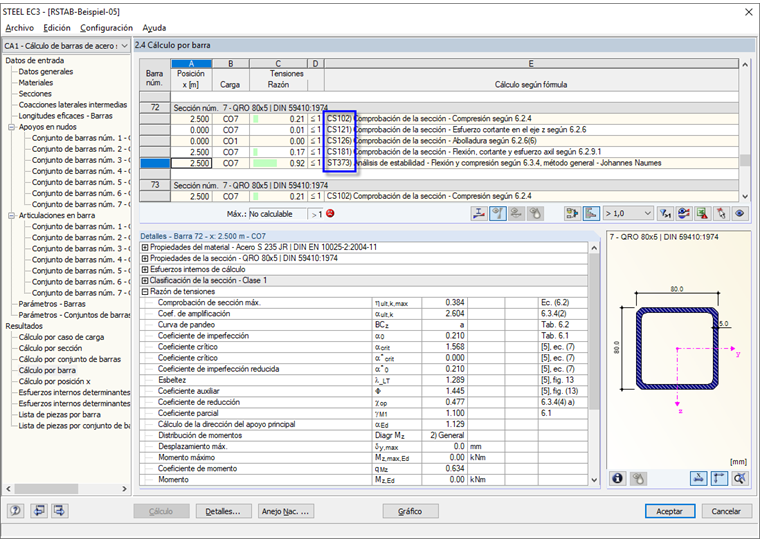Collapse Apoyos en nudos tree node
Viewport: 760px width, 542px height.
coord(12,127)
